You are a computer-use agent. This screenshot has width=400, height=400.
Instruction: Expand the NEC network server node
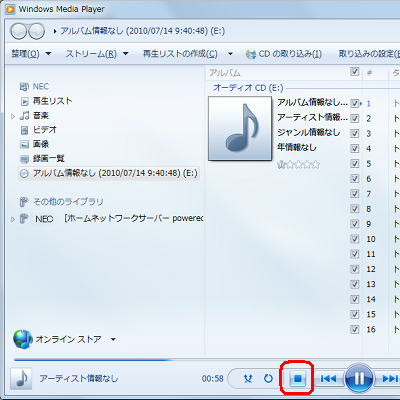[13, 219]
